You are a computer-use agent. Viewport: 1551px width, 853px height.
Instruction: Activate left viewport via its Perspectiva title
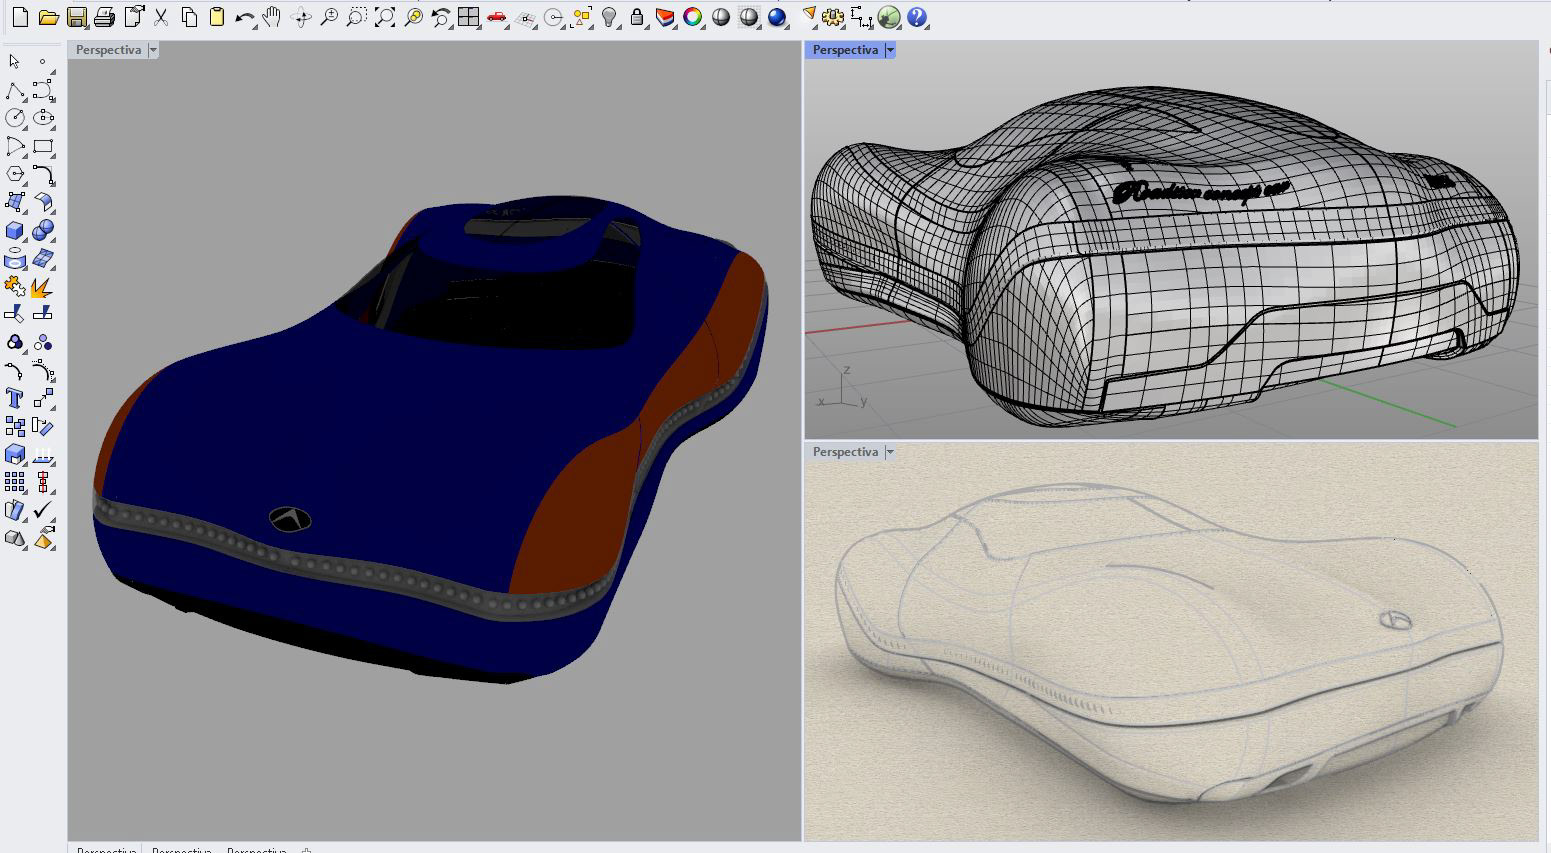(108, 50)
